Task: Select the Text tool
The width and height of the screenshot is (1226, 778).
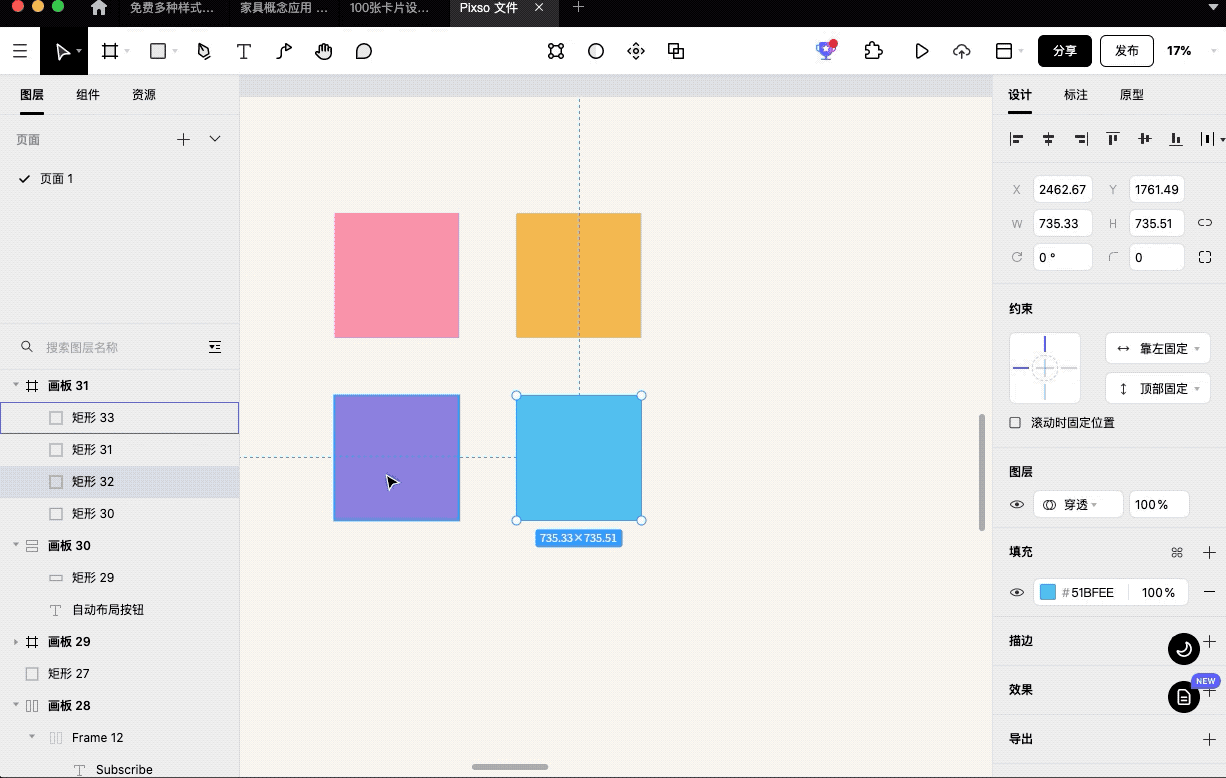Action: coord(244,51)
